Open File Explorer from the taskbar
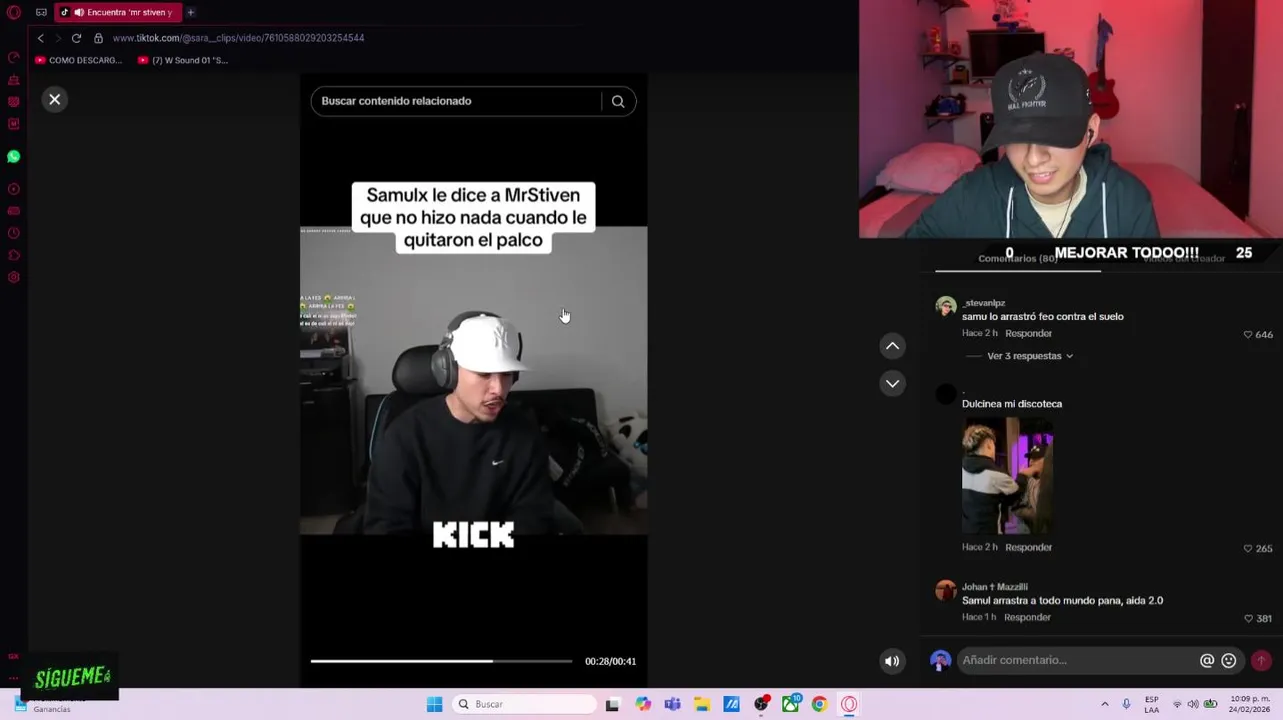The width and height of the screenshot is (1283, 720). point(702,704)
